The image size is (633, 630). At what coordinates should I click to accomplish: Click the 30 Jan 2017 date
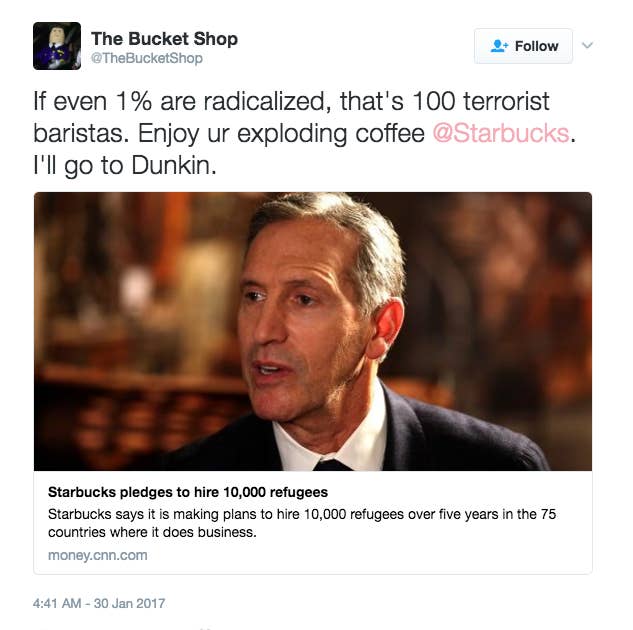[130, 603]
